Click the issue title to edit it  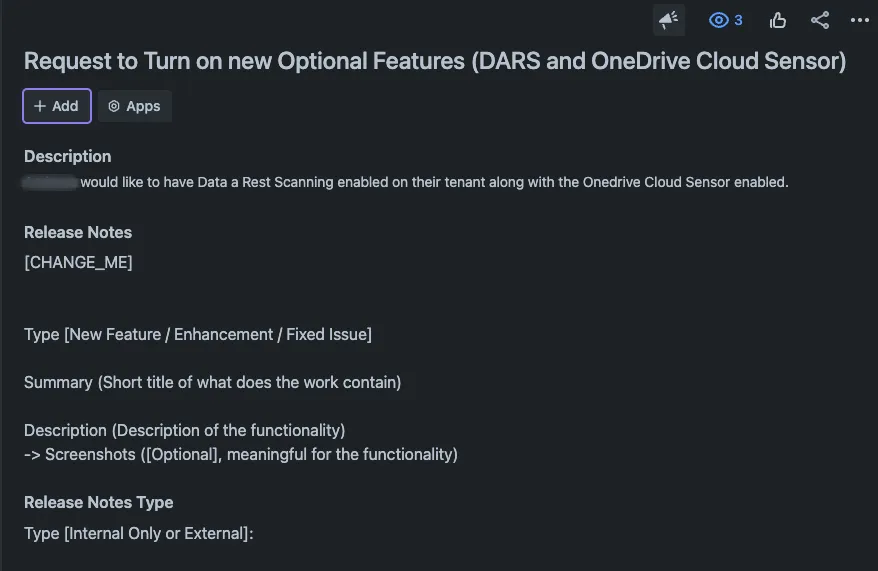click(435, 61)
